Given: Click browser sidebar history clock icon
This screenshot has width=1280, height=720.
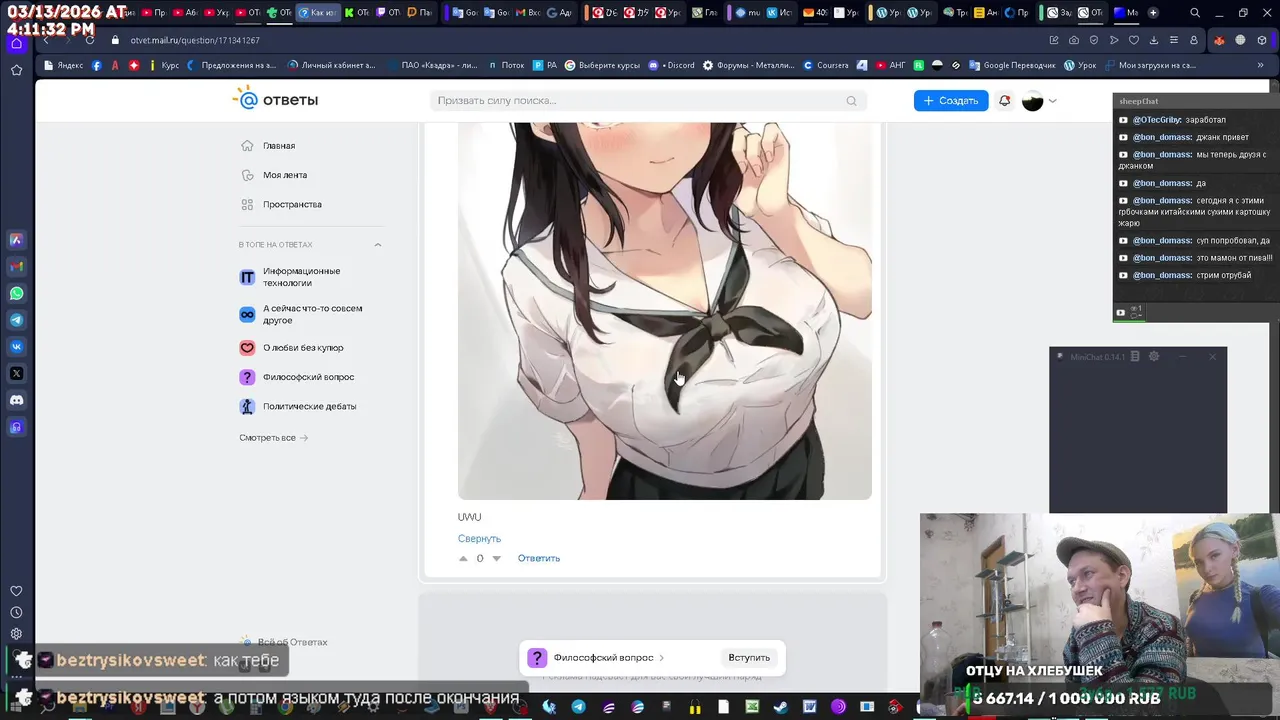Looking at the screenshot, I should [16, 612].
